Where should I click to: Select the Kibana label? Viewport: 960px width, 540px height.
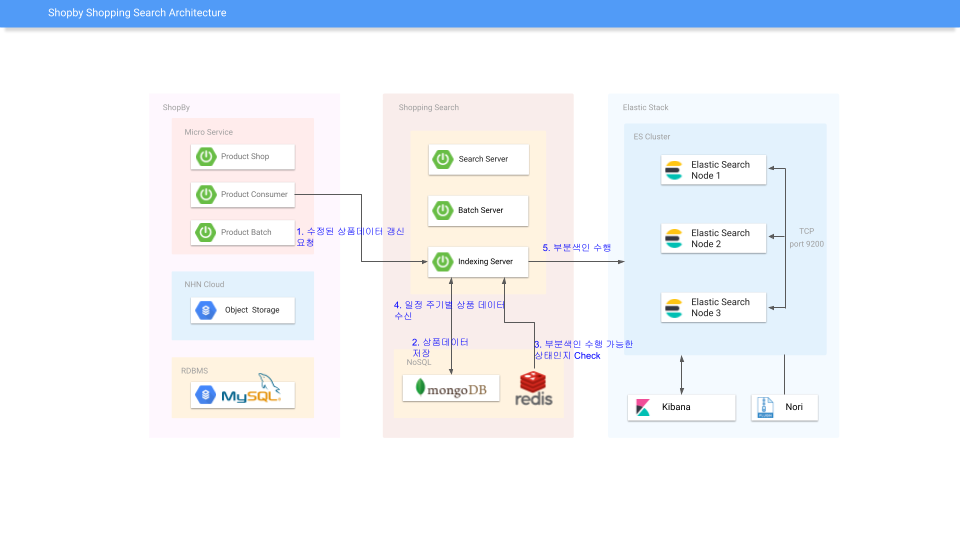[676, 407]
